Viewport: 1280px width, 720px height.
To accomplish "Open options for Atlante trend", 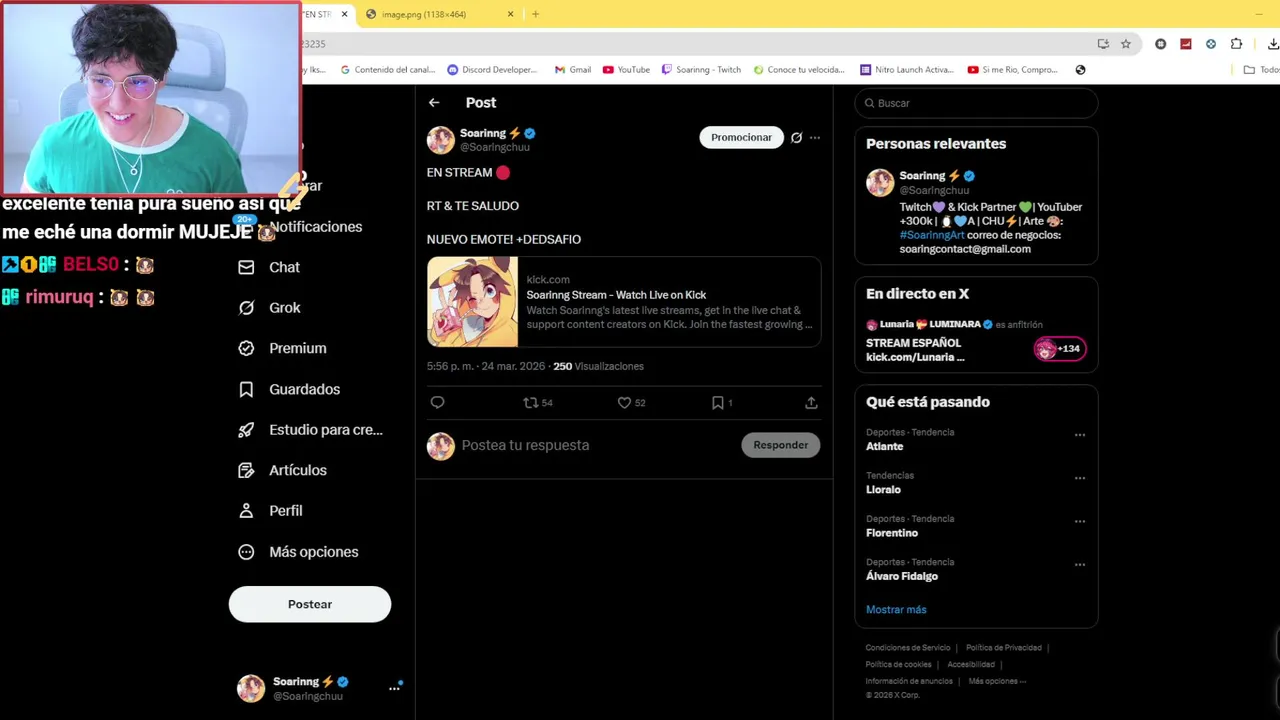I will [1080, 435].
